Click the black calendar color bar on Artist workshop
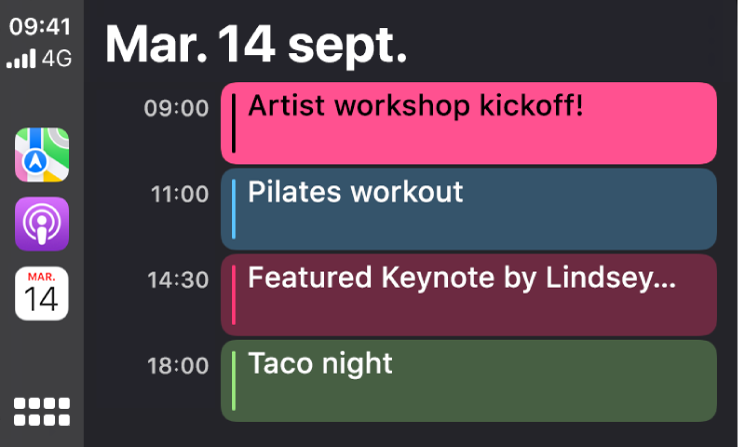Image resolution: width=739 pixels, height=447 pixels. (x=234, y=123)
